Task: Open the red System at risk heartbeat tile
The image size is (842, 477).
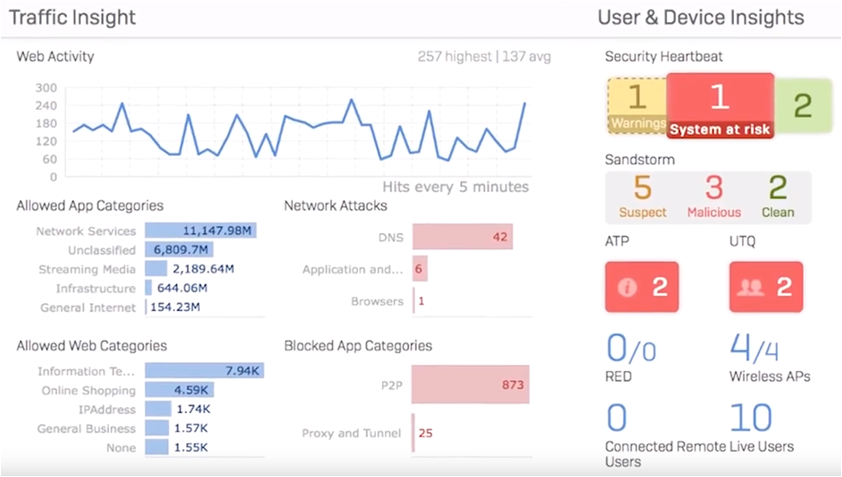Action: point(719,105)
